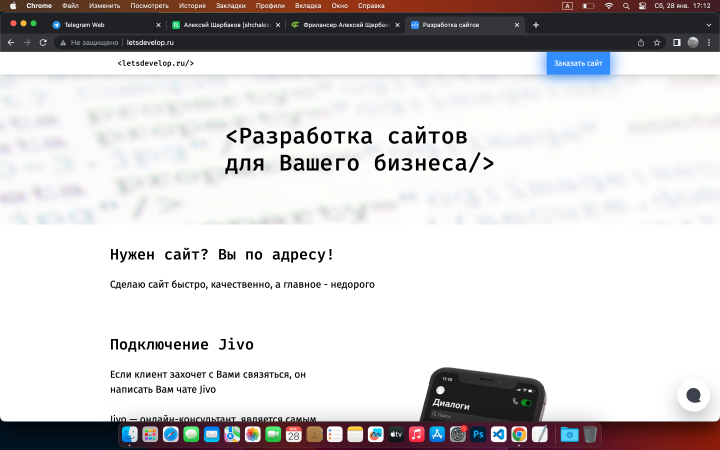
Task: Close the Фрилансер Алексей Щербаков tab
Action: click(x=397, y=25)
